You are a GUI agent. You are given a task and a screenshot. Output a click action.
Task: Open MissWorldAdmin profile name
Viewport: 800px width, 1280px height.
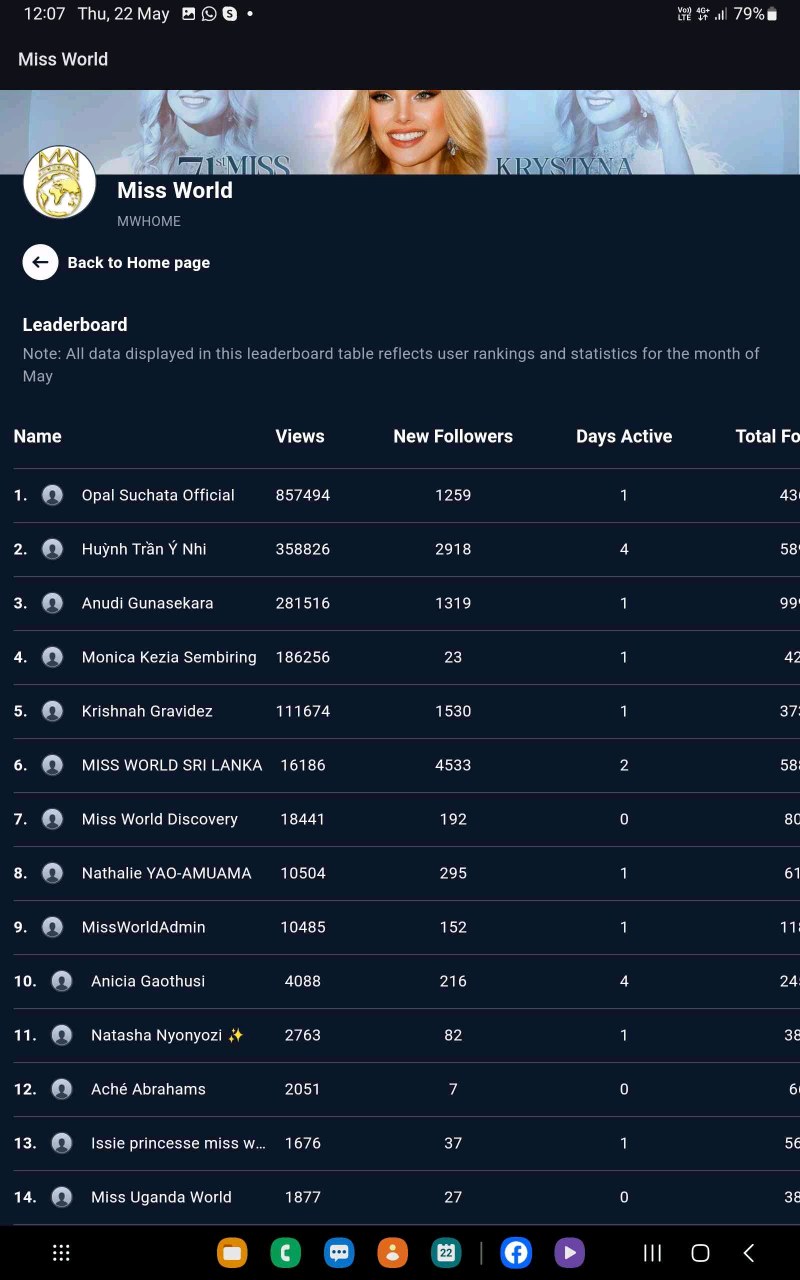tap(143, 927)
